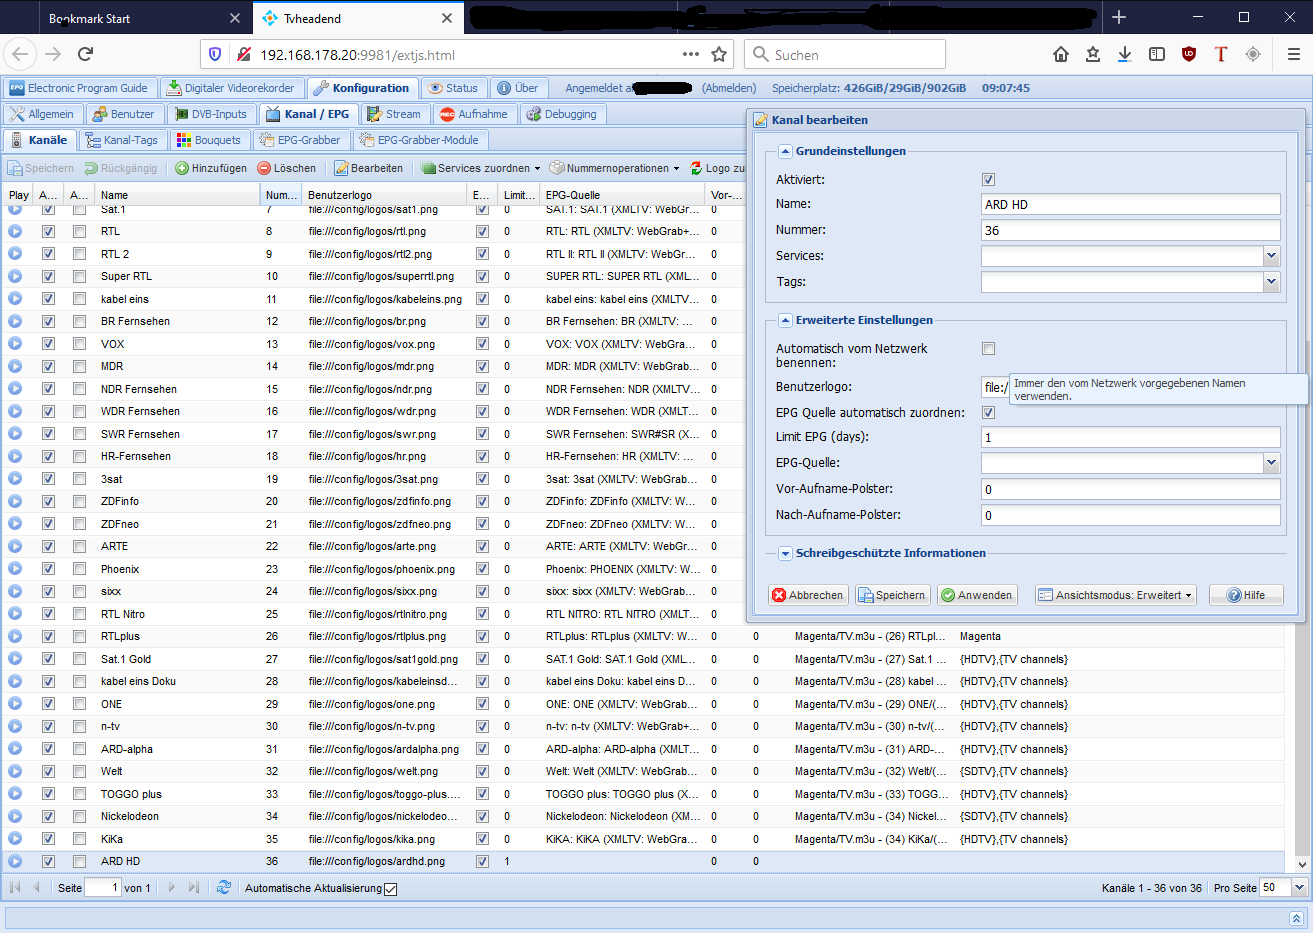
Task: Toggle enabled checkbox for Welt row
Action: point(48,771)
